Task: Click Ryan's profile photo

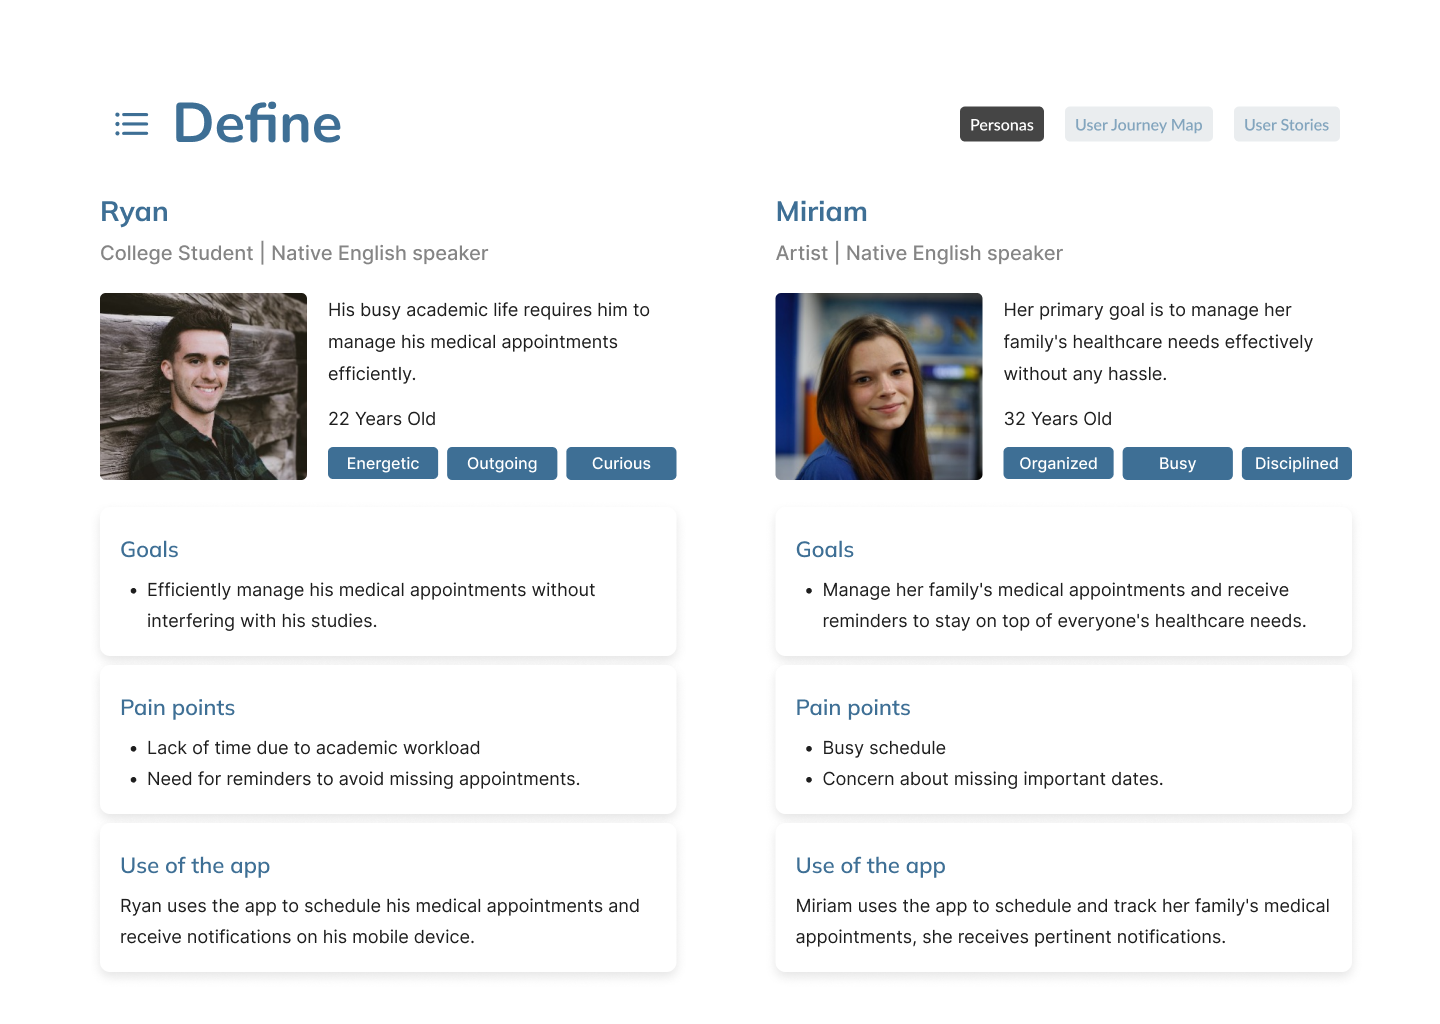Action: [x=203, y=386]
